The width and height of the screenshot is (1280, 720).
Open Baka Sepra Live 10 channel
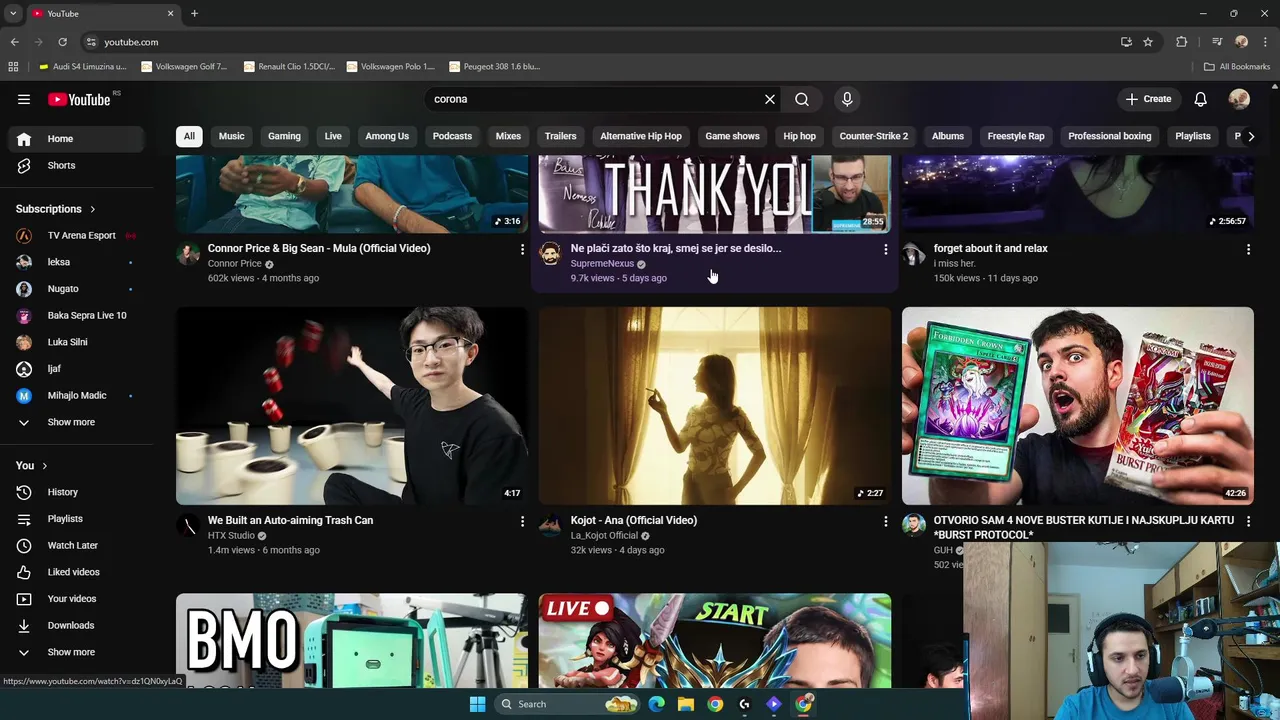(x=77, y=315)
